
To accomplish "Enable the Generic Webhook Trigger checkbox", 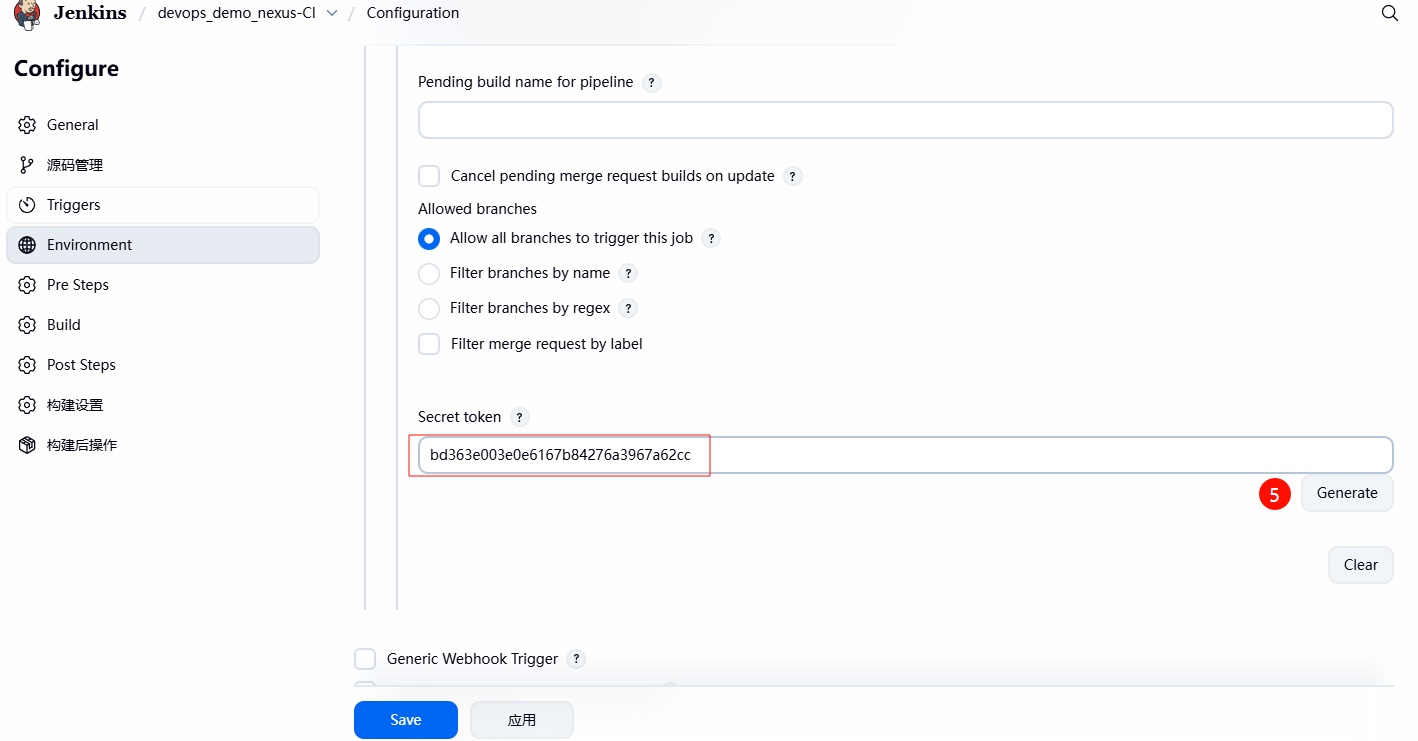I will [x=366, y=659].
